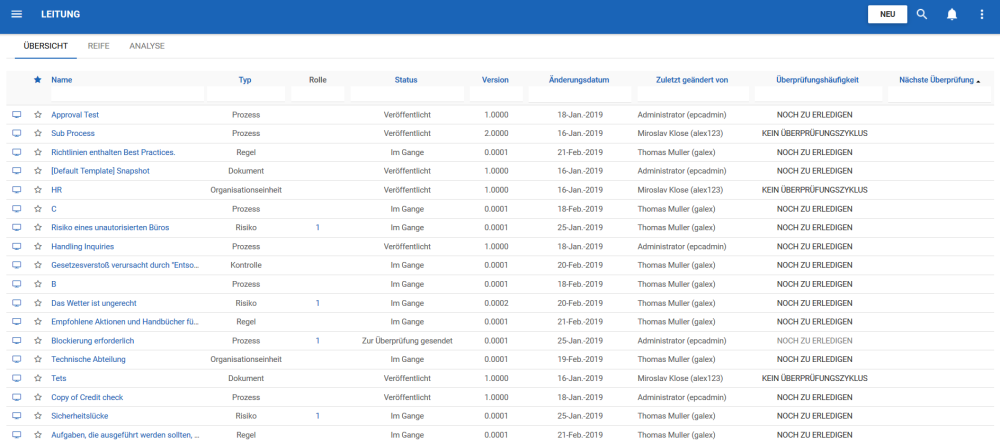Switch to the REIFE tab
The image size is (1000, 444).
tap(98, 46)
